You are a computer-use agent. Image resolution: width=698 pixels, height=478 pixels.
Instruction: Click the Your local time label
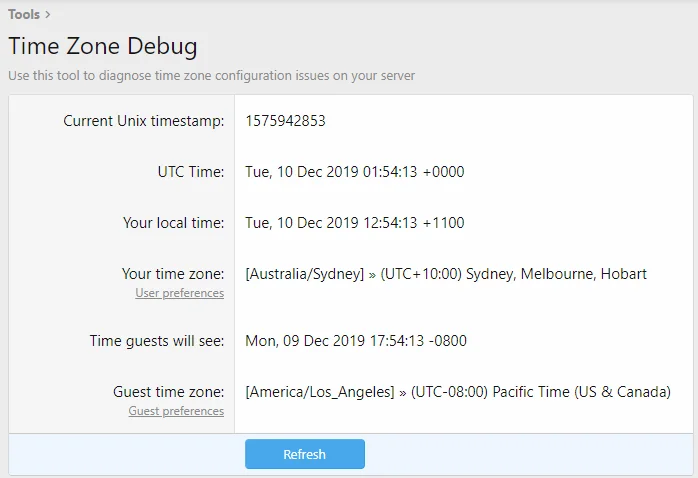pyautogui.click(x=173, y=223)
